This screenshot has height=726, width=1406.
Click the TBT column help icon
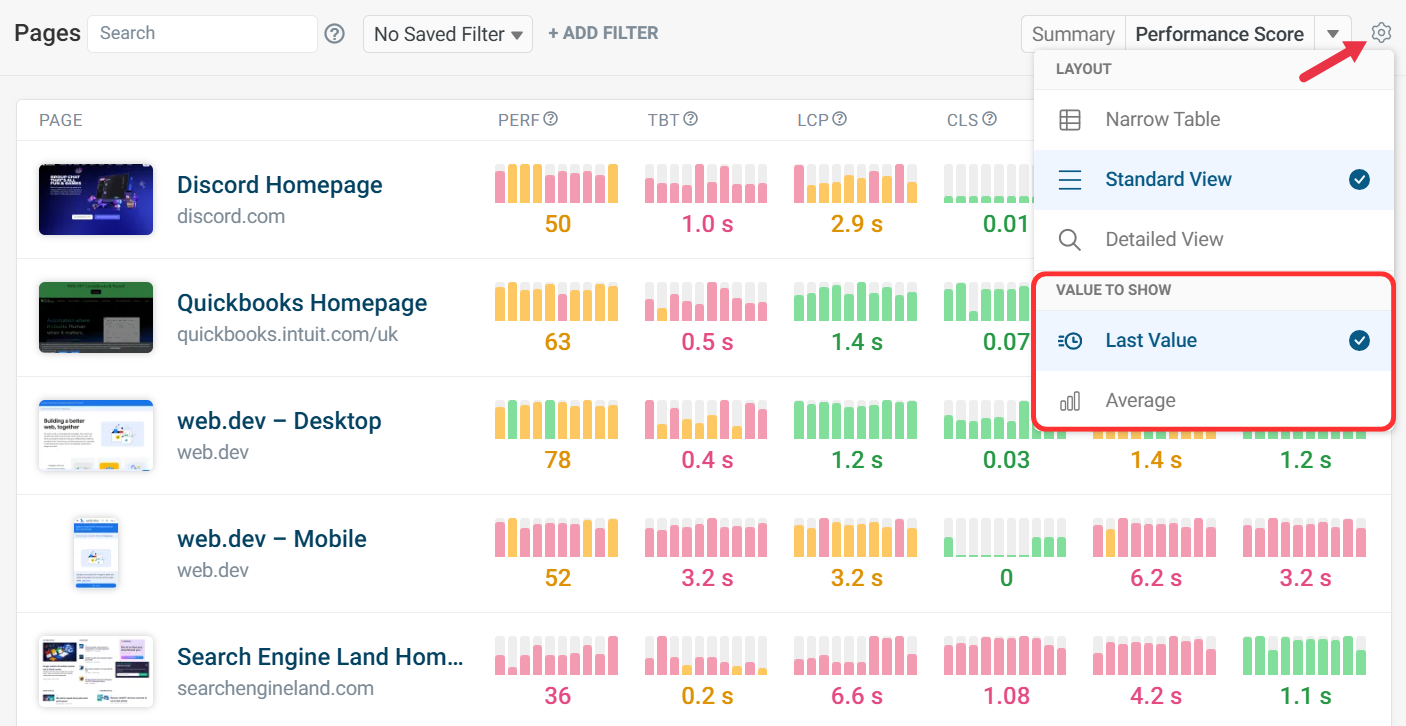click(690, 119)
